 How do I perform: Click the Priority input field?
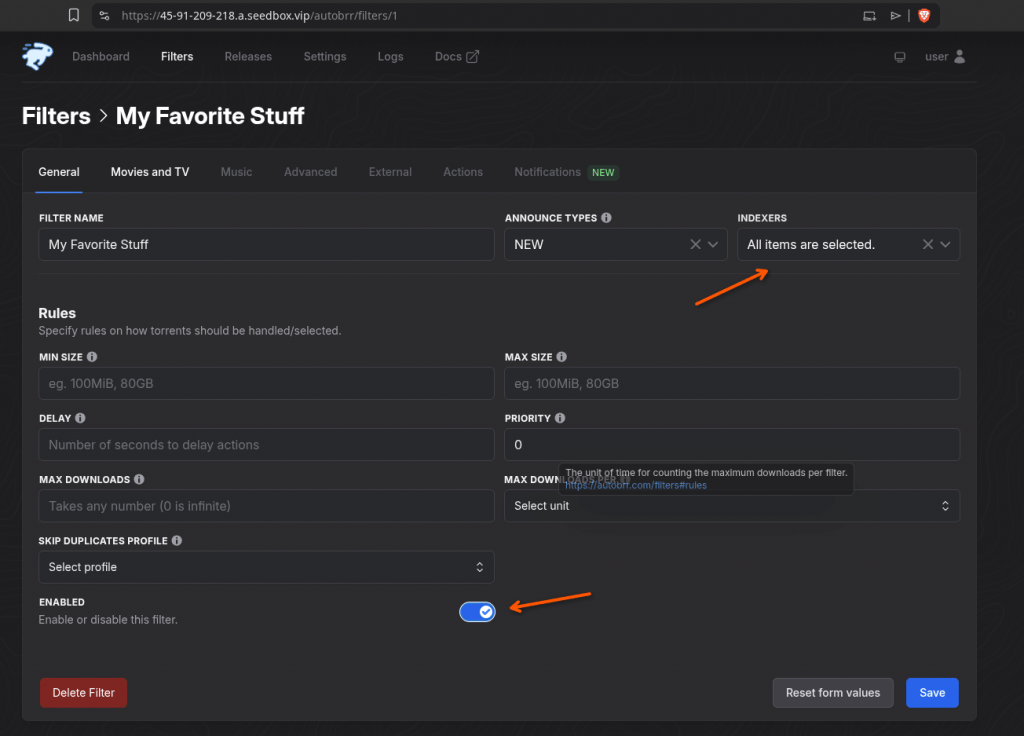pyautogui.click(x=731, y=445)
